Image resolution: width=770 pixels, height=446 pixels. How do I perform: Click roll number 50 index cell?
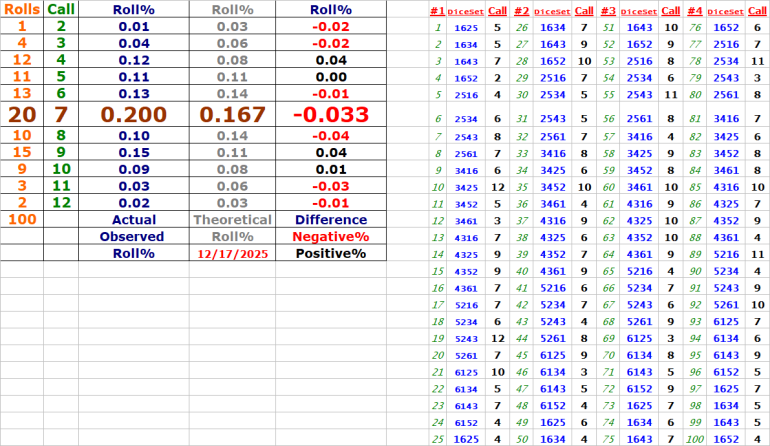[x=521, y=439]
